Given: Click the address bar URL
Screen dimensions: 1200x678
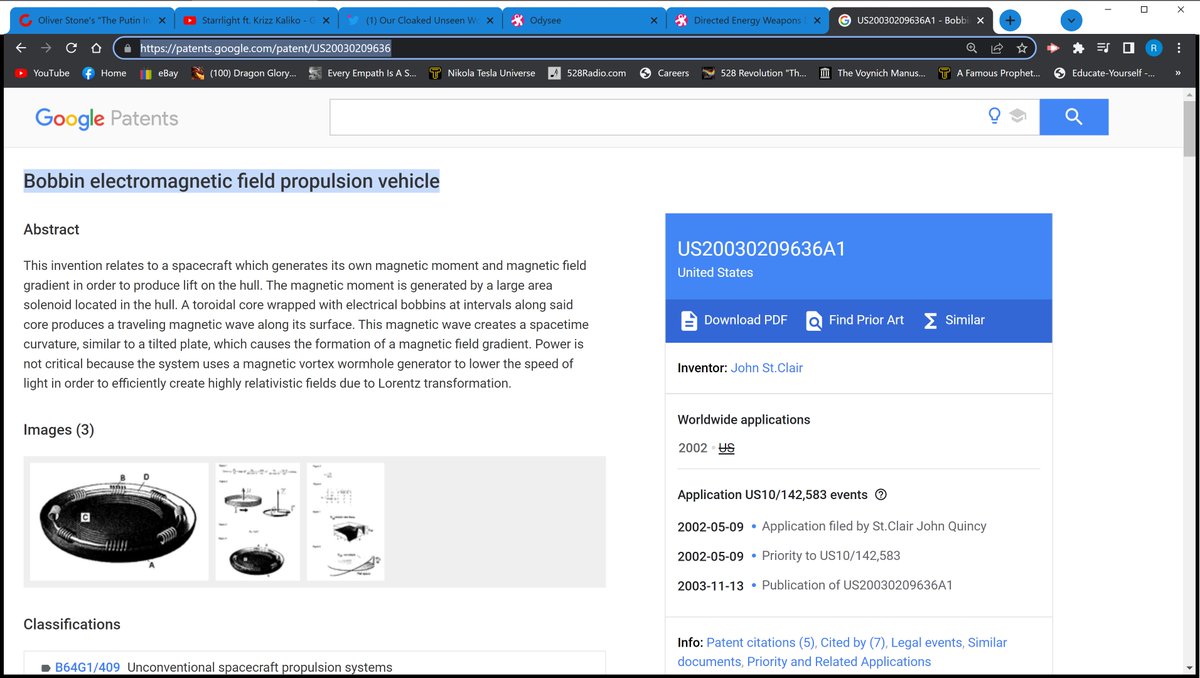Looking at the screenshot, I should (x=265, y=48).
